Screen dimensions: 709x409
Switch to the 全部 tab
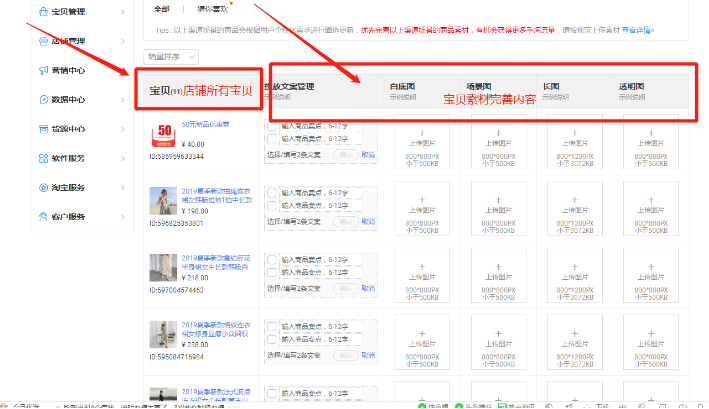pyautogui.click(x=162, y=9)
